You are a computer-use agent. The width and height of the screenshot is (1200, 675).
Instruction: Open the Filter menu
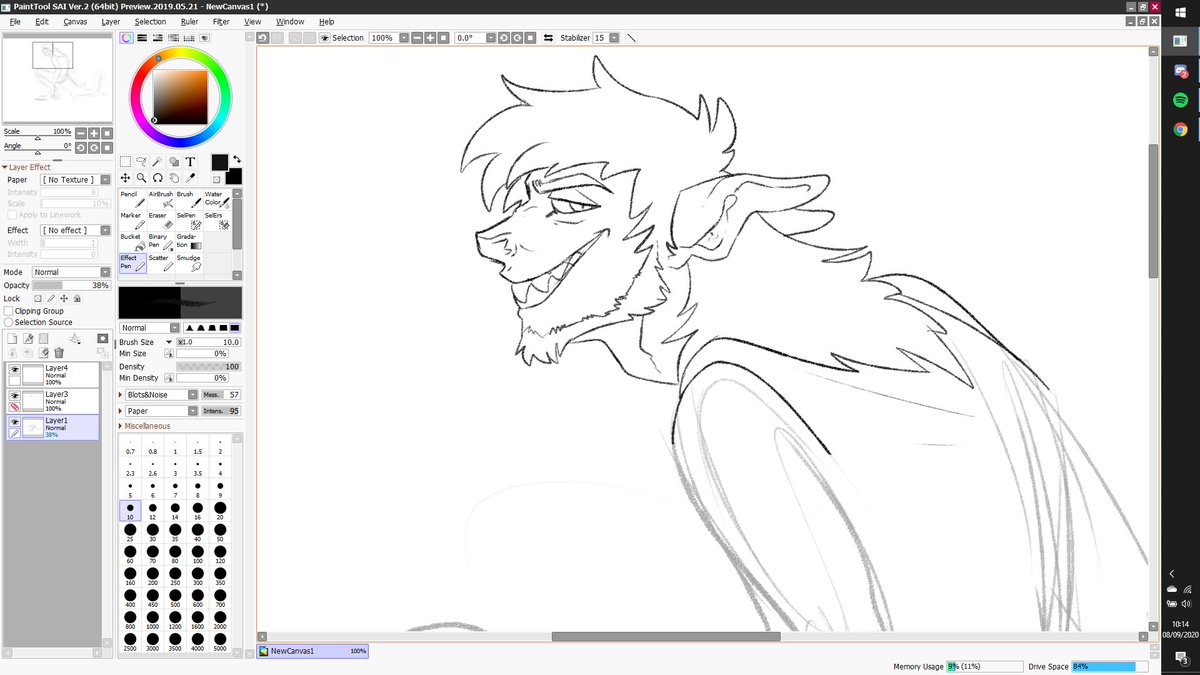click(x=221, y=21)
